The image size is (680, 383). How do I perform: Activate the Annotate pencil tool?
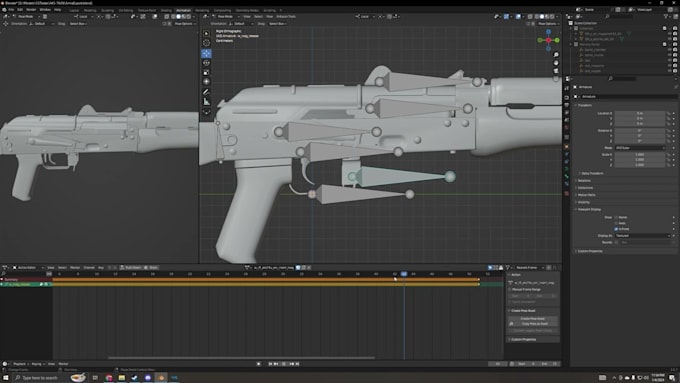click(206, 92)
